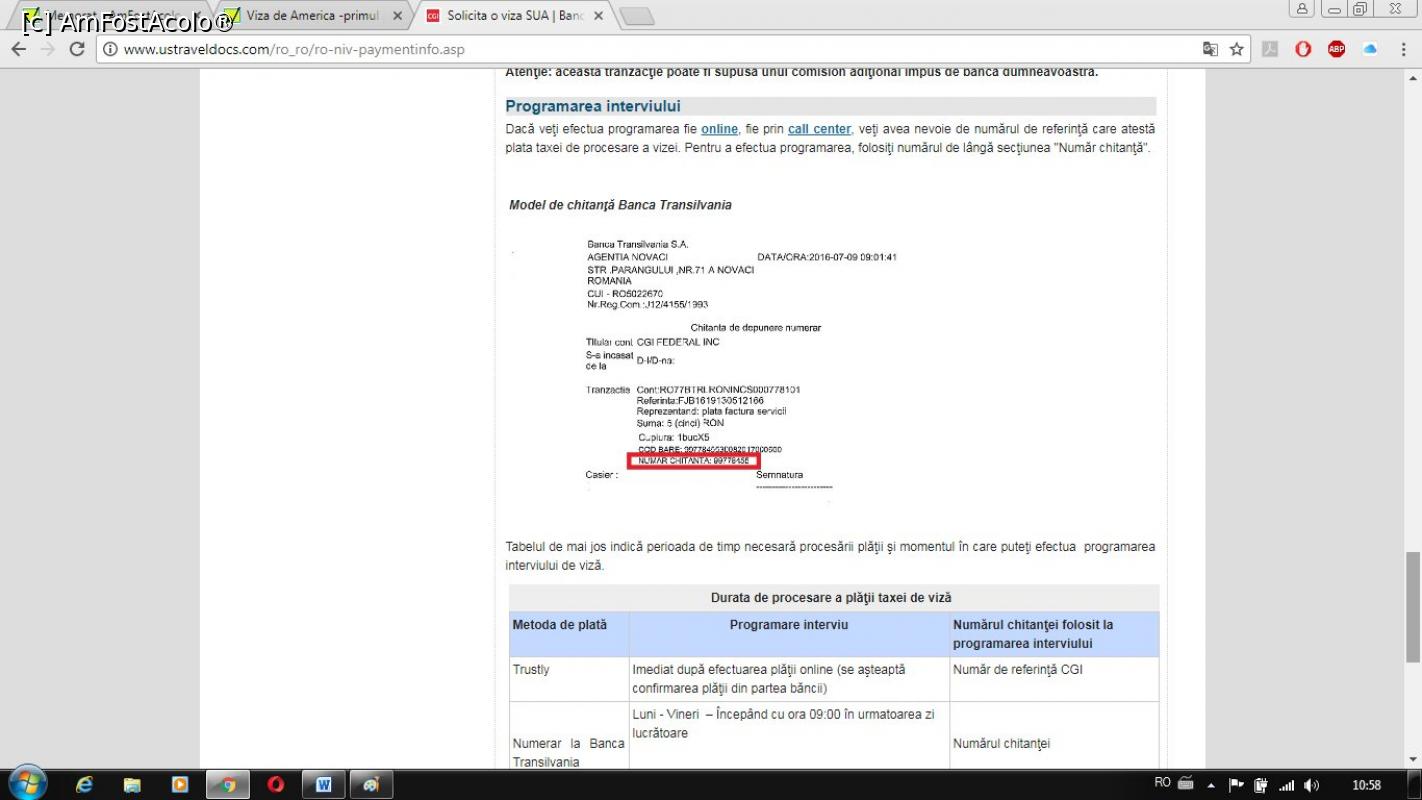The width and height of the screenshot is (1422, 800).
Task: Open the Windows Start menu
Action: 27,783
